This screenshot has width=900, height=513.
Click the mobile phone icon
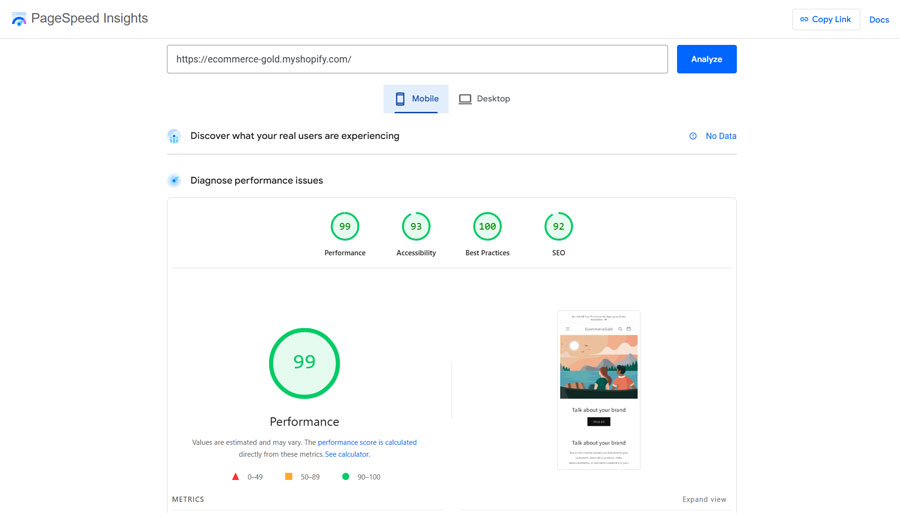pos(400,99)
